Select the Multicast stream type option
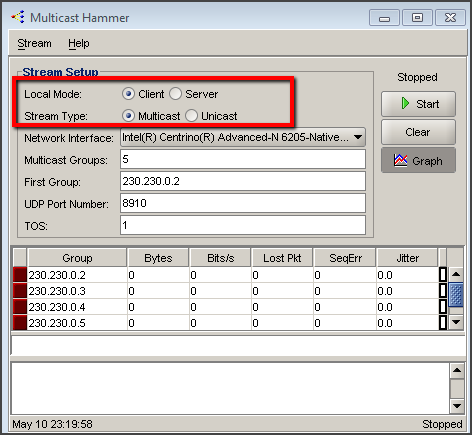This screenshot has height=435, width=472. click(128, 116)
